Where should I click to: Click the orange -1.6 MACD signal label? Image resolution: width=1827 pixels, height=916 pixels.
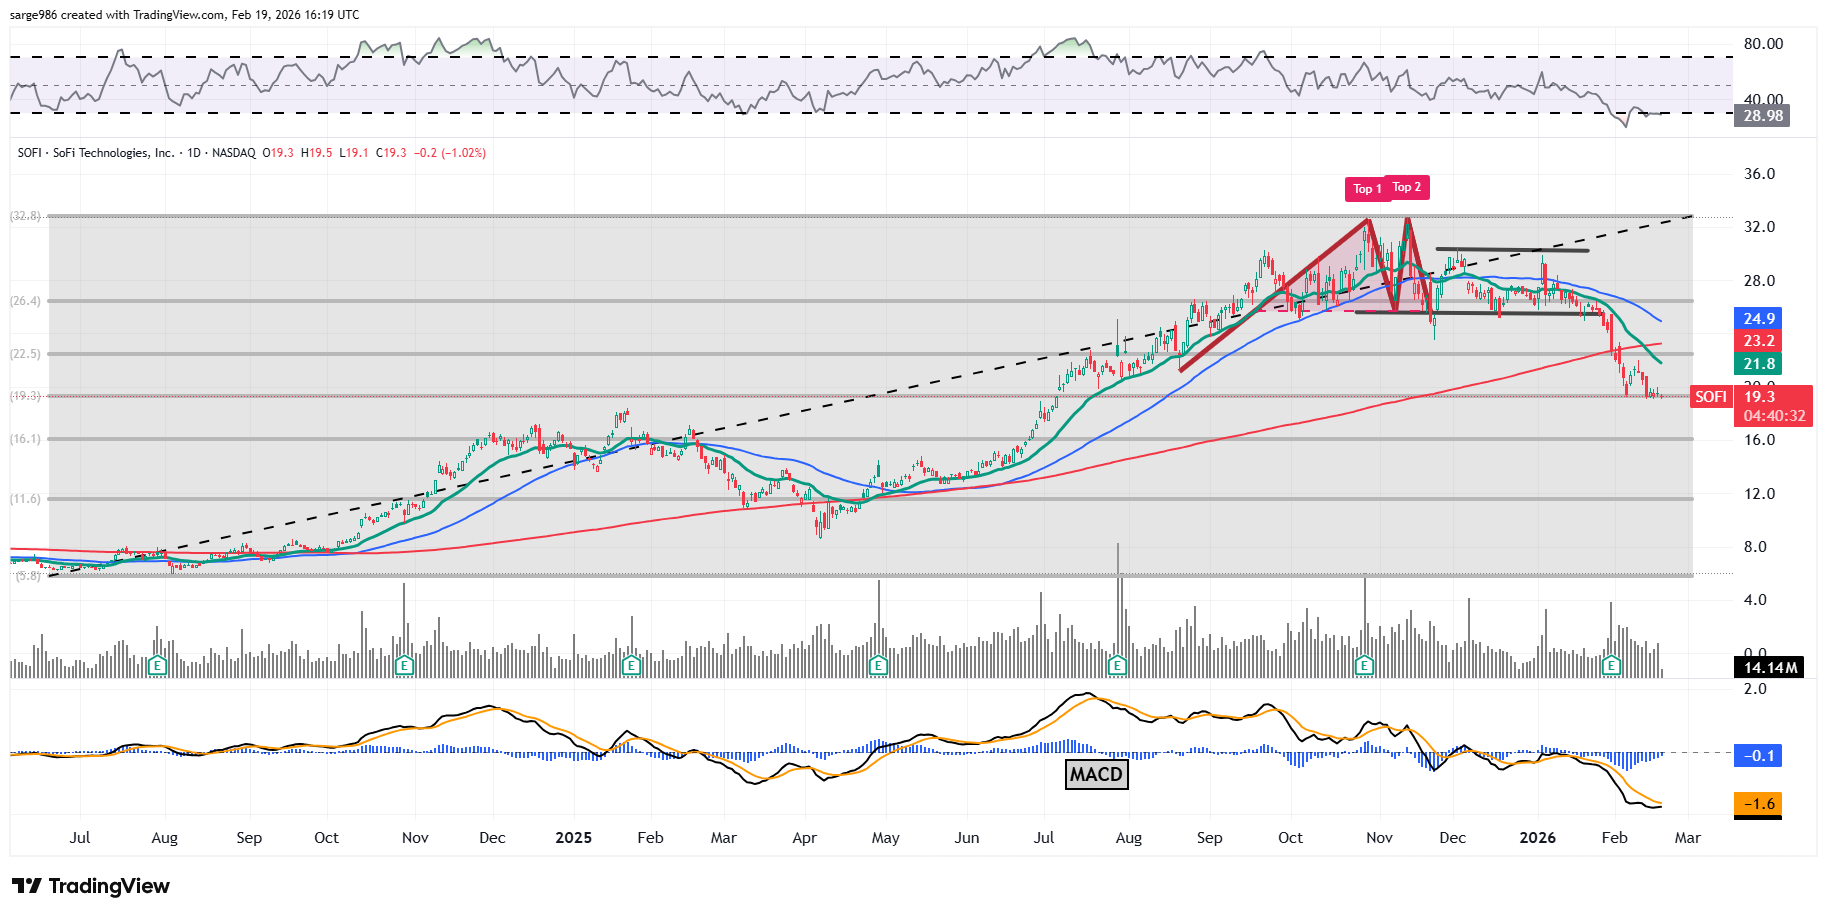point(1758,804)
